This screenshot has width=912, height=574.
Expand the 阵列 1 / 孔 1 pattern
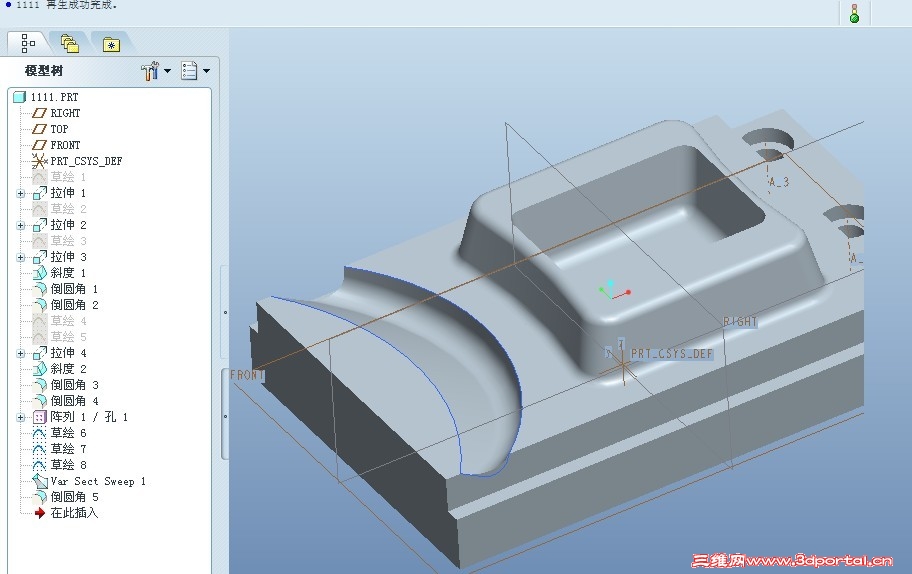pos(21,417)
